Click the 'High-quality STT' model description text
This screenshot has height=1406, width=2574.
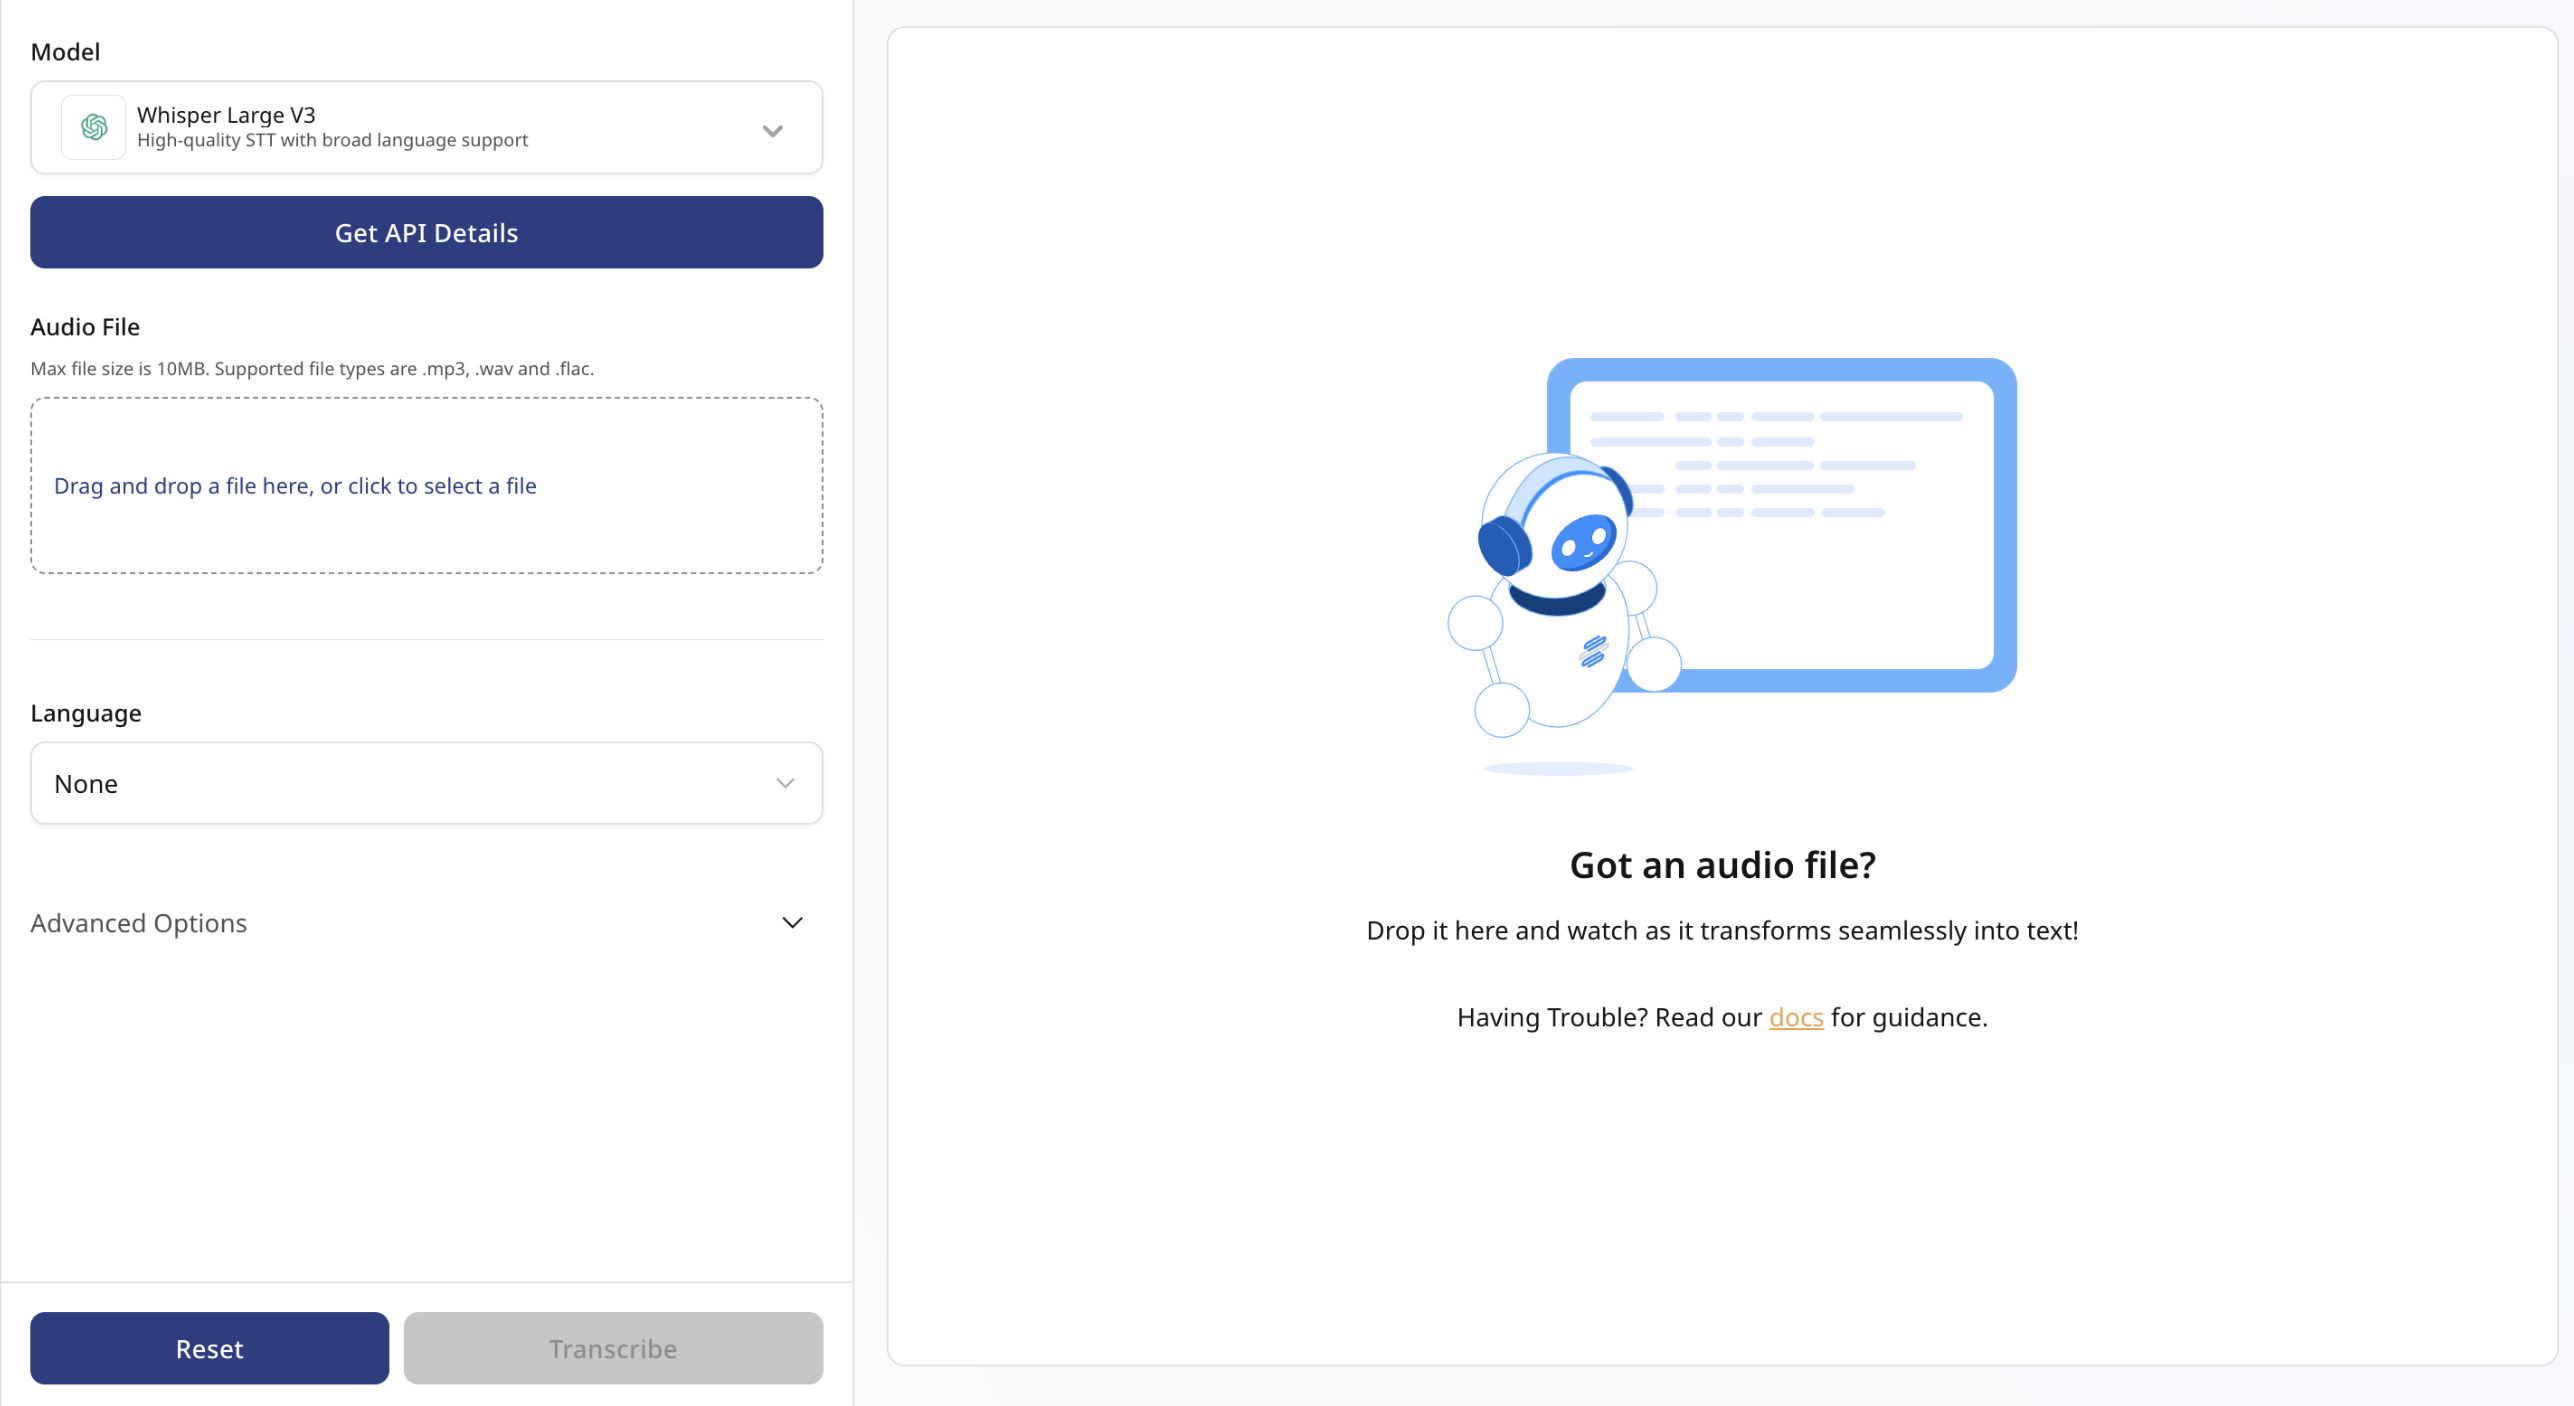click(332, 141)
